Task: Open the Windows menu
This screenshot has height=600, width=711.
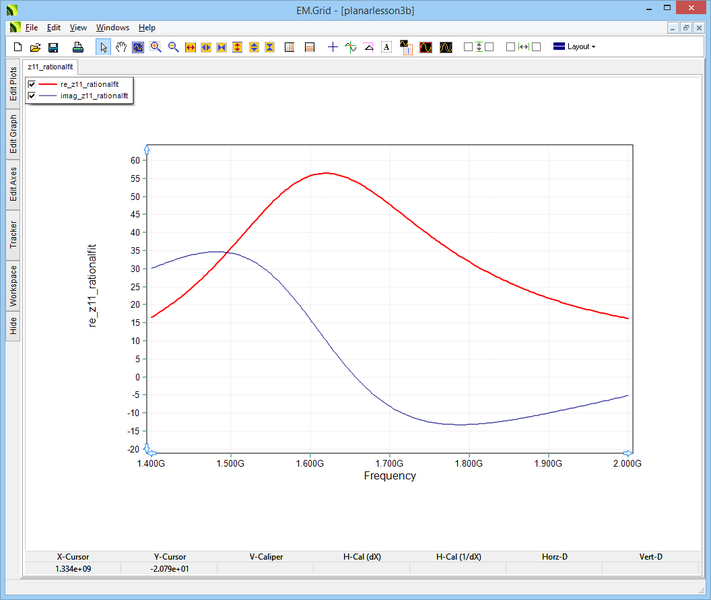Action: [x=112, y=28]
